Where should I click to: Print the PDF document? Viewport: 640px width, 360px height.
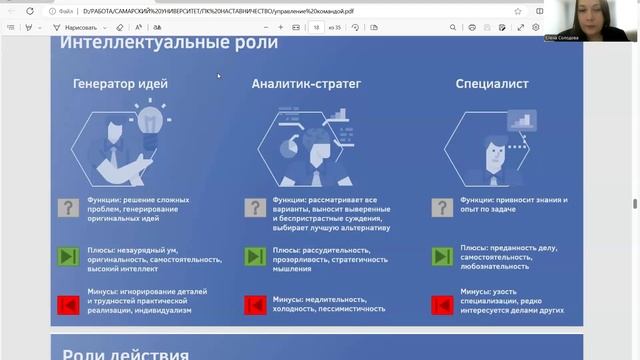[x=472, y=27]
